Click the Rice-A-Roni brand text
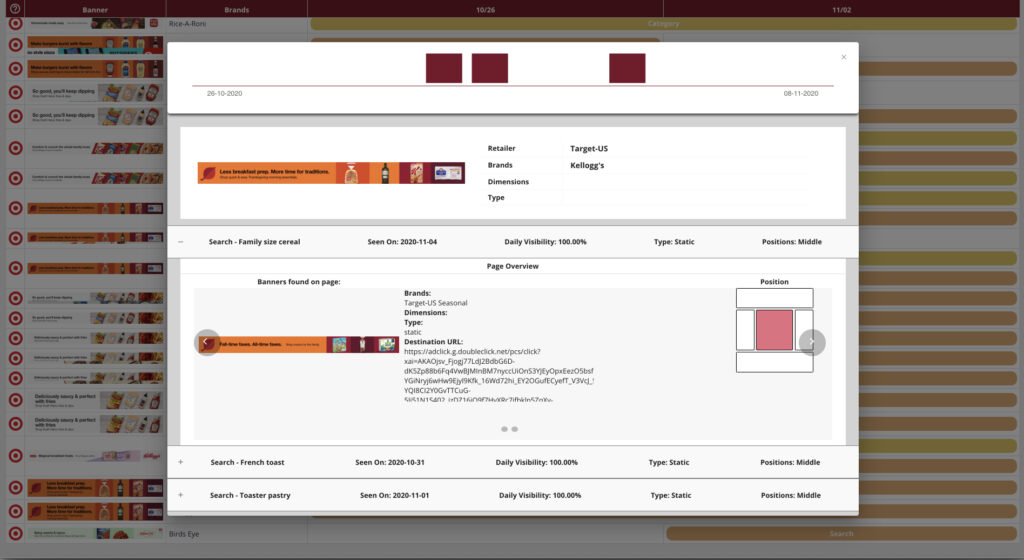1024x560 pixels. 187,23
